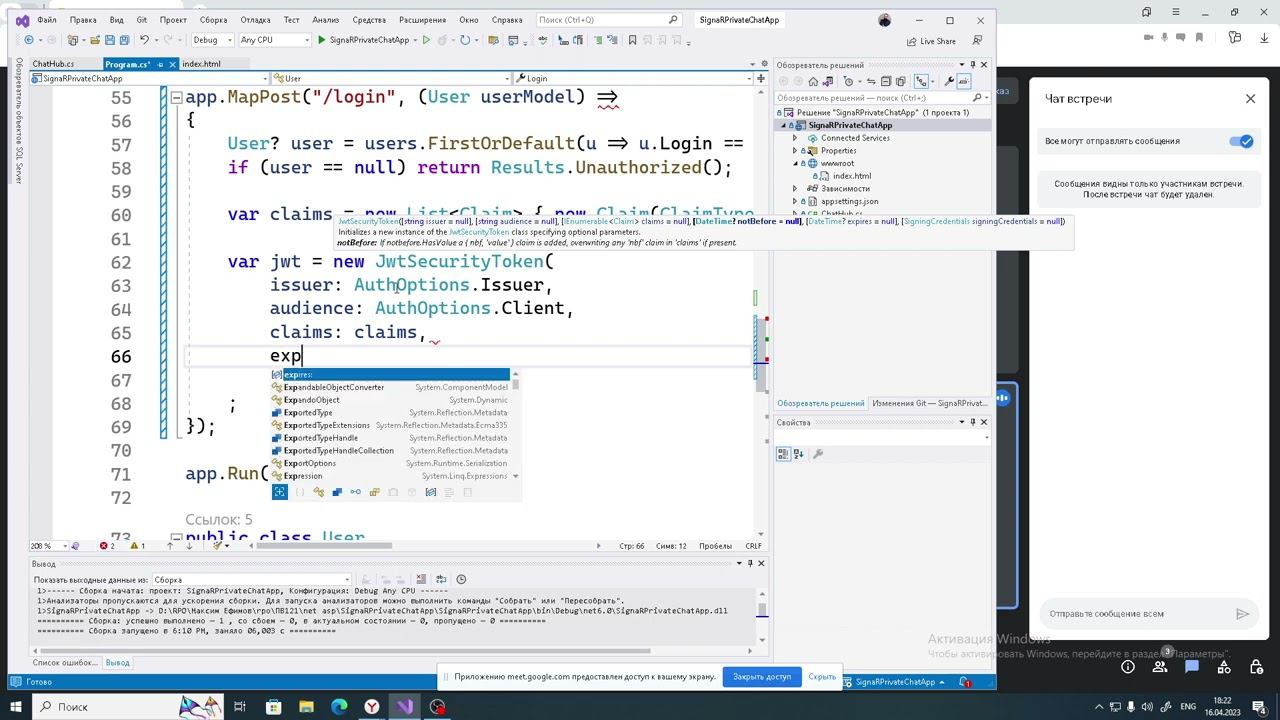
Task: Switch to the Список ошибок tab
Action: point(64,663)
